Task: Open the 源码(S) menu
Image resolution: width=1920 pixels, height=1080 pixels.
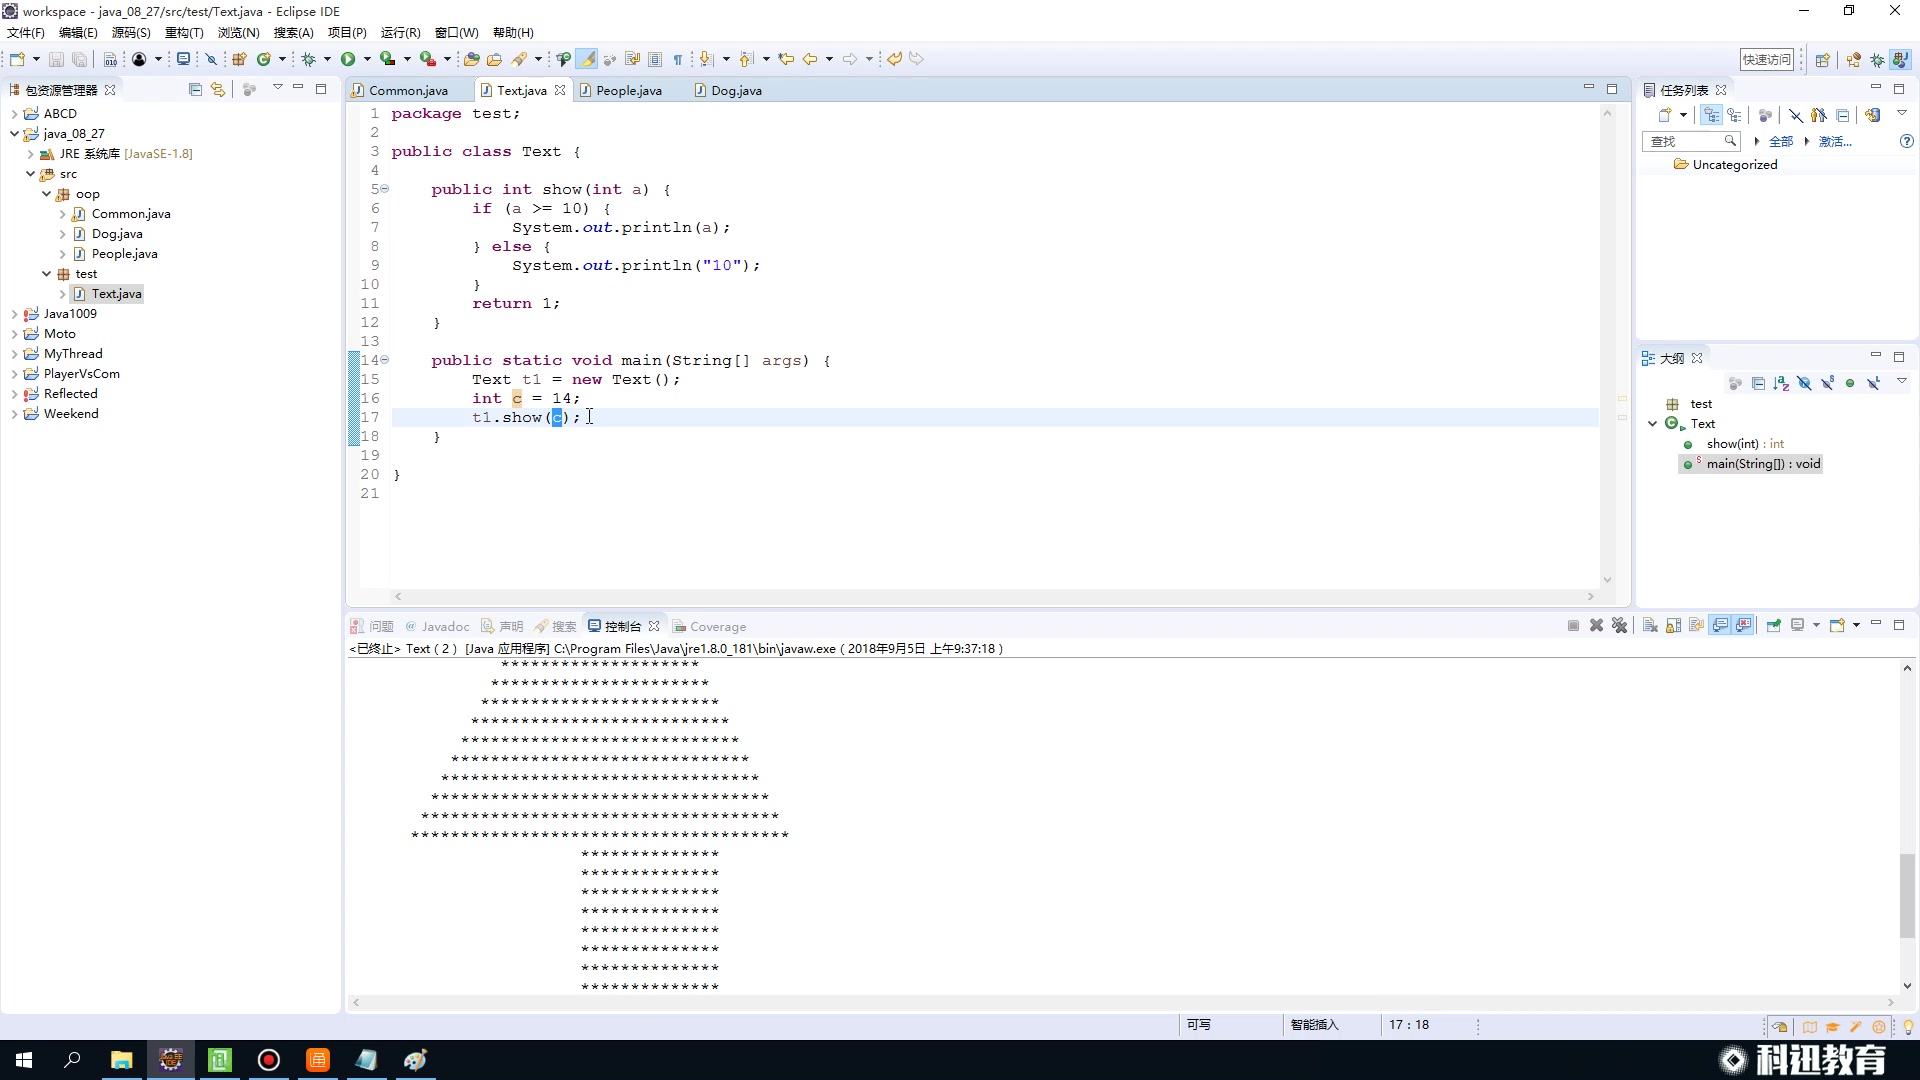Action: coord(130,33)
